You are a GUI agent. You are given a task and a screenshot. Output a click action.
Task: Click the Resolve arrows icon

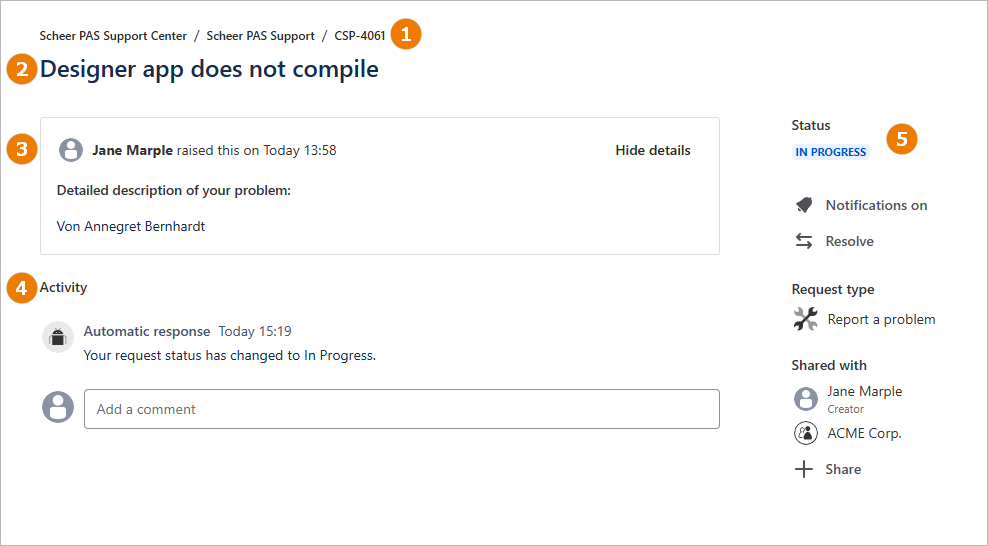(804, 241)
